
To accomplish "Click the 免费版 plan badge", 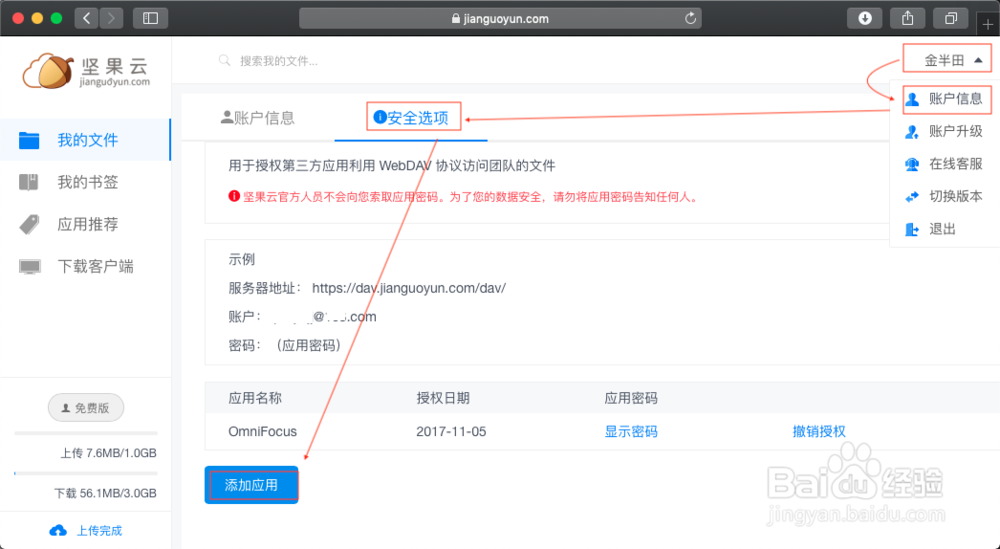I will tap(86, 408).
